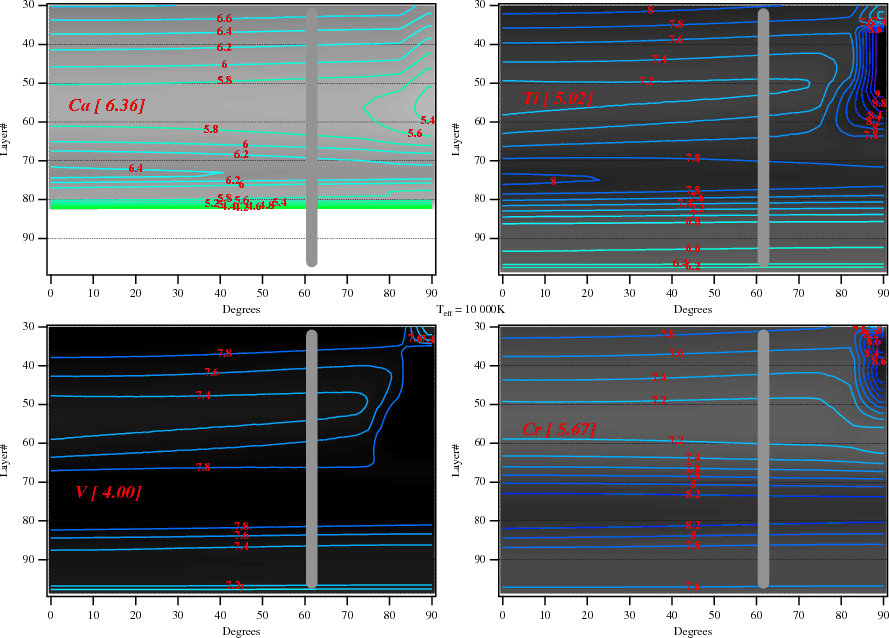Click the V [4.00] element label
Viewport: 889px width, 638px height.
pyautogui.click(x=108, y=492)
